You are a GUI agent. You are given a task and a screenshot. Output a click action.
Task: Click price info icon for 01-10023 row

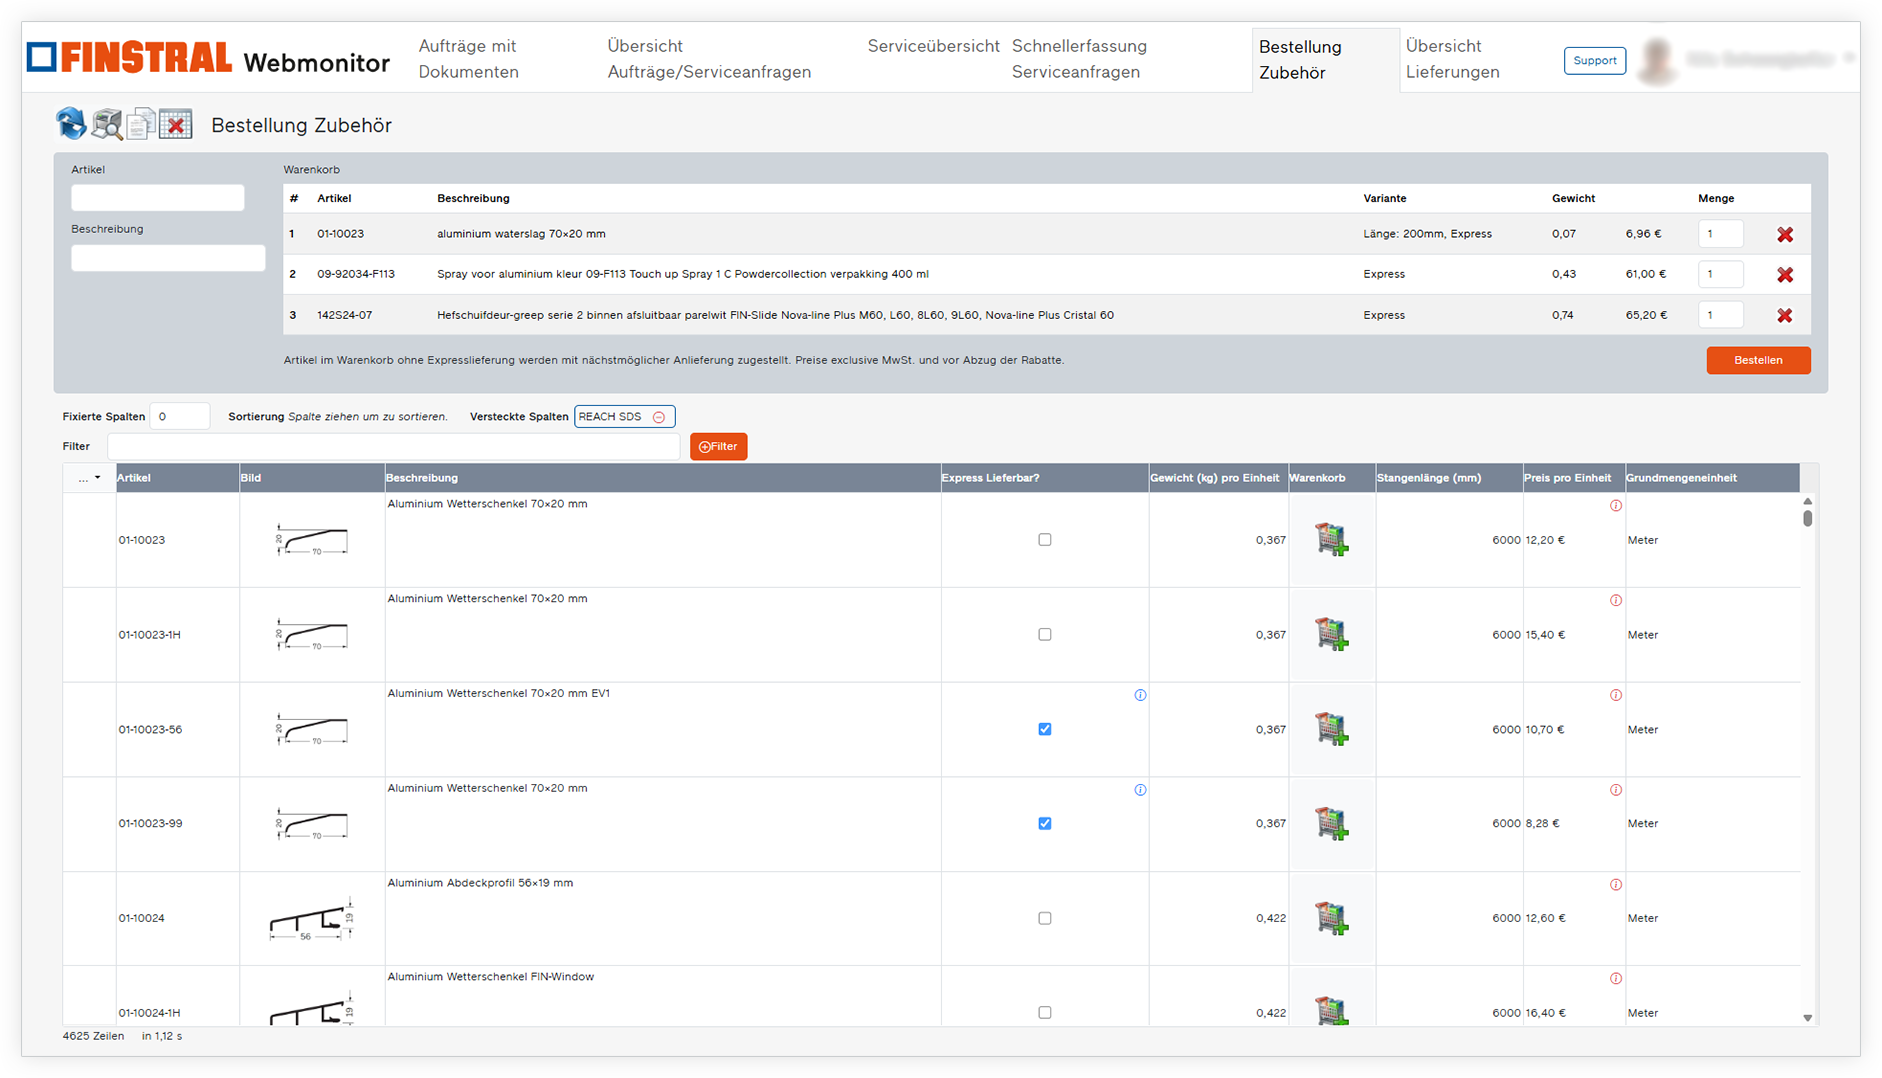(1616, 506)
